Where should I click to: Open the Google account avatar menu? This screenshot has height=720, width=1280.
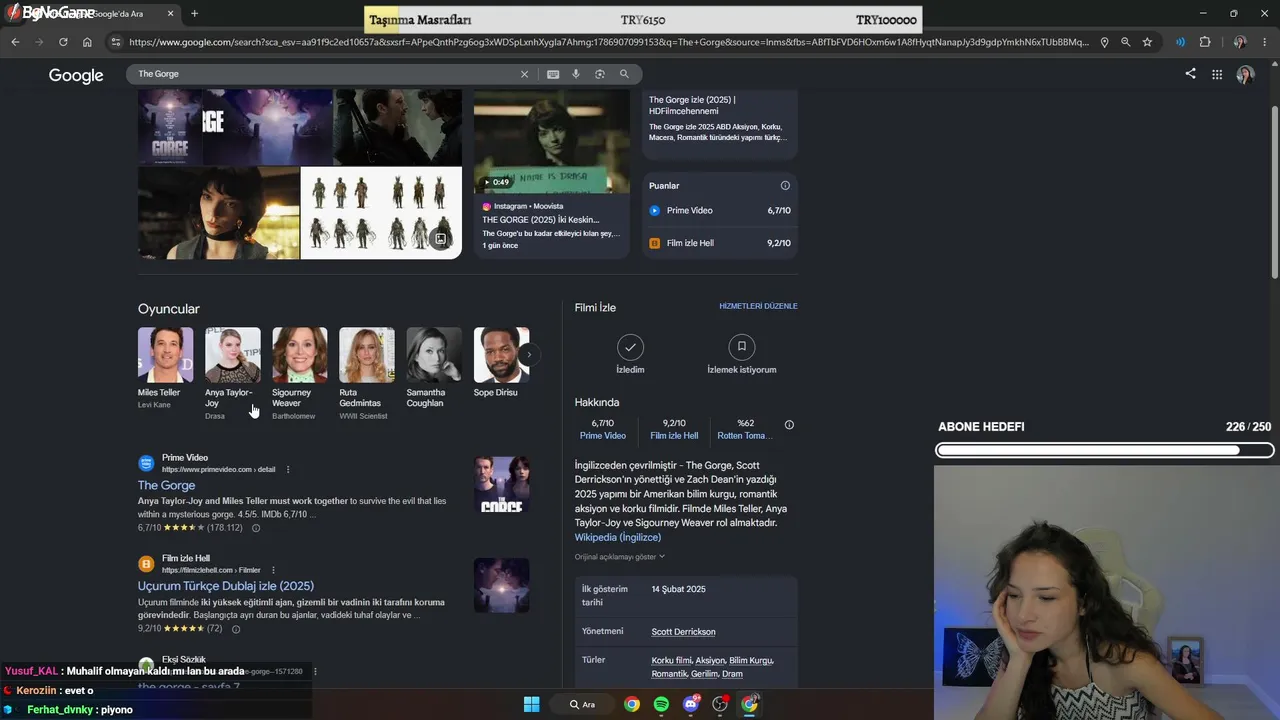pos(1245,74)
